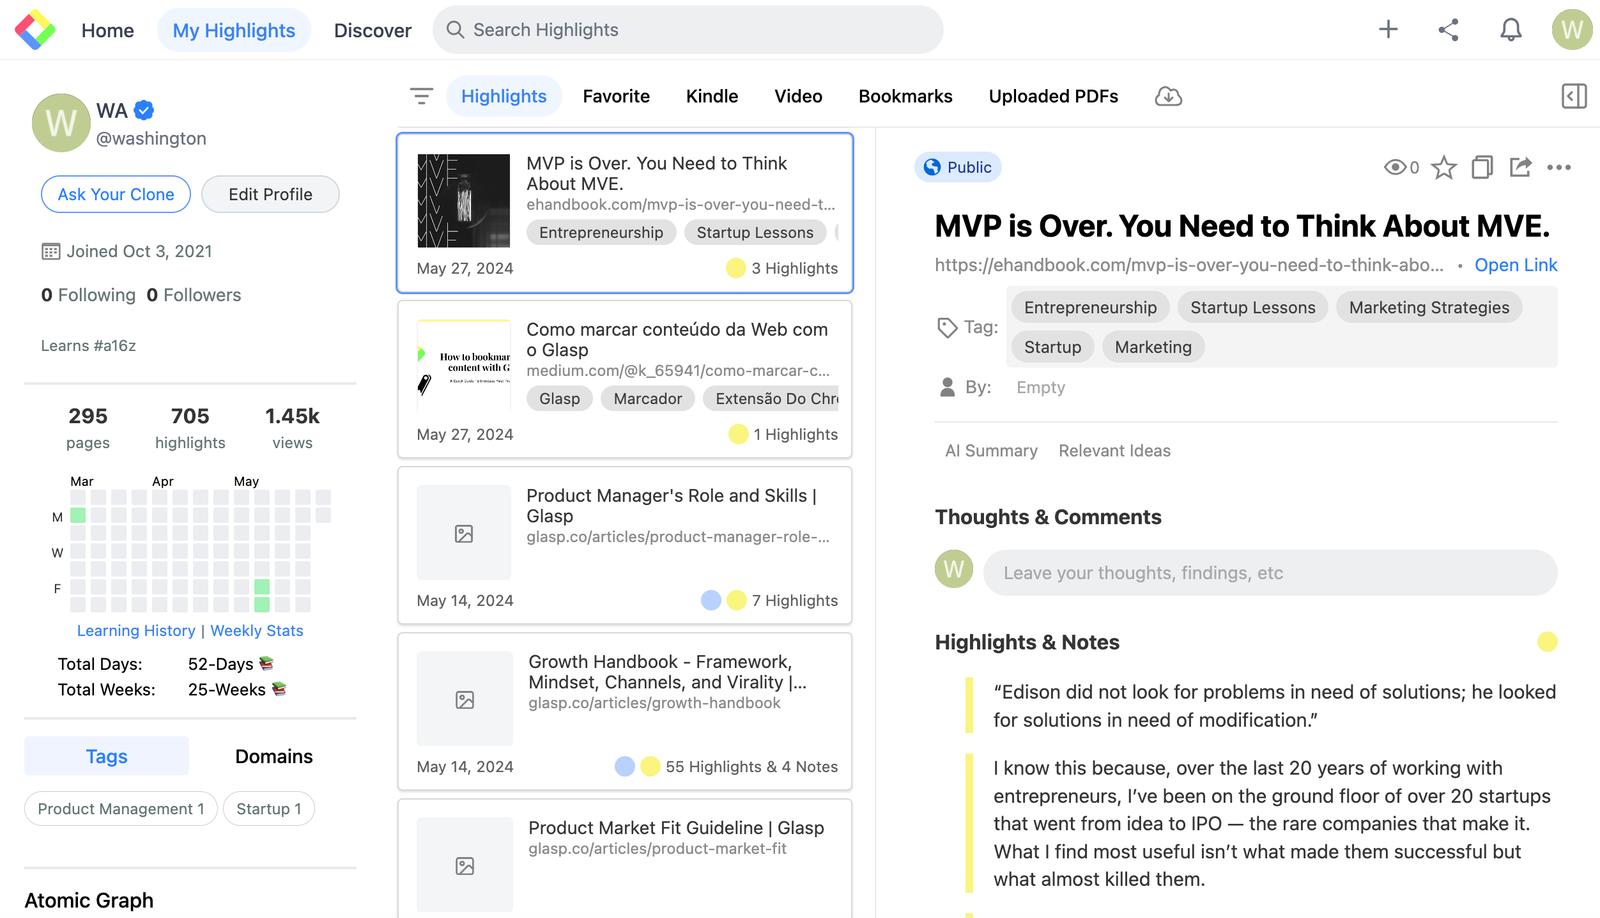Click the Startup 1 tag chip
Screen dimensions: 1600x918
point(269,809)
